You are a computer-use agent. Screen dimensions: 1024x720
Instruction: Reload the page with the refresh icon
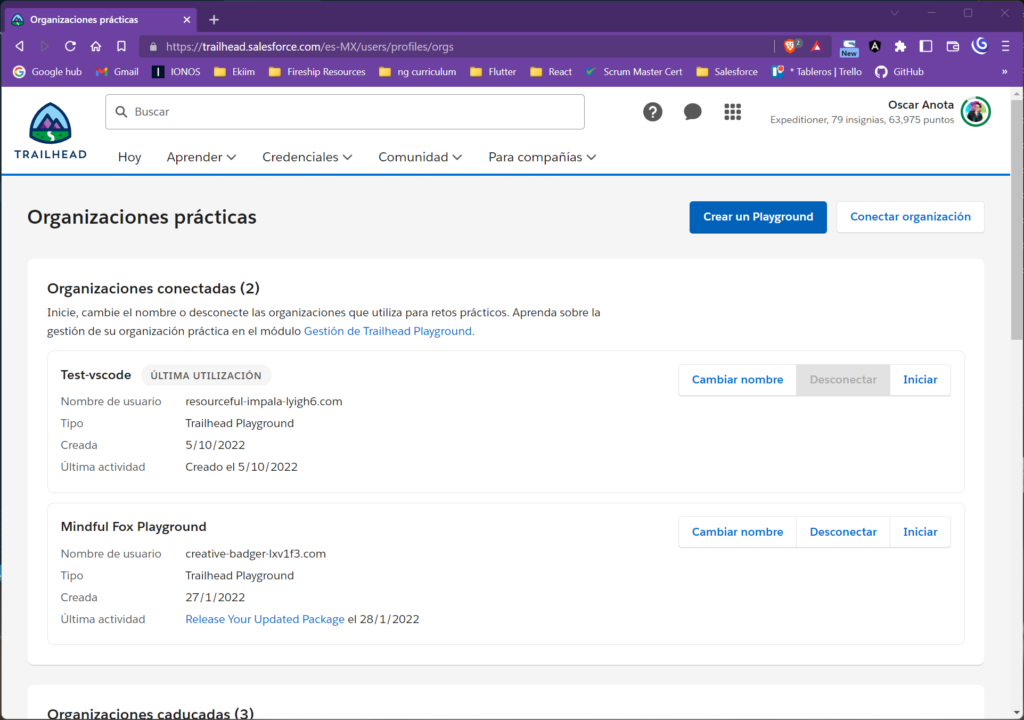pos(70,46)
